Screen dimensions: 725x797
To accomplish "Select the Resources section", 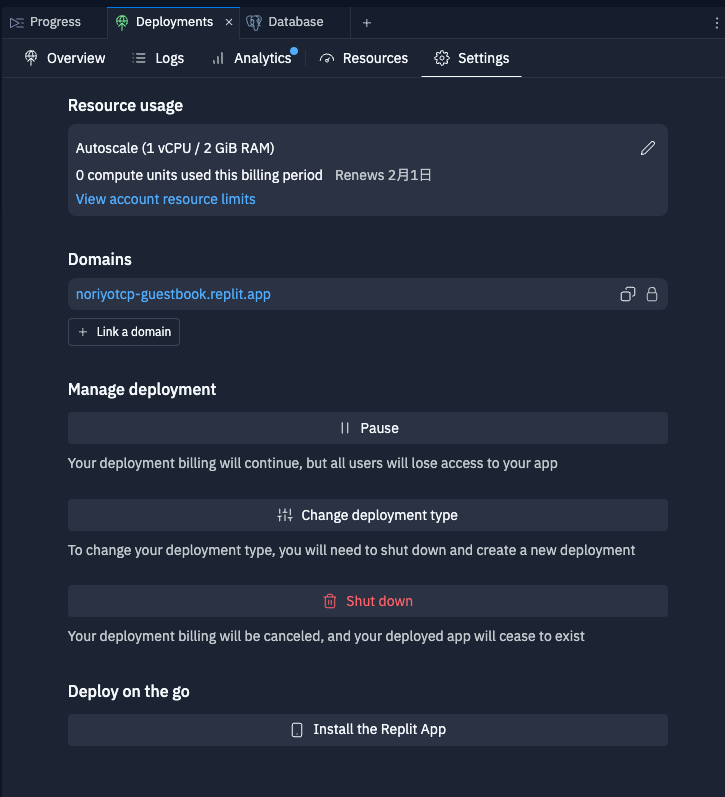I will click(x=364, y=58).
